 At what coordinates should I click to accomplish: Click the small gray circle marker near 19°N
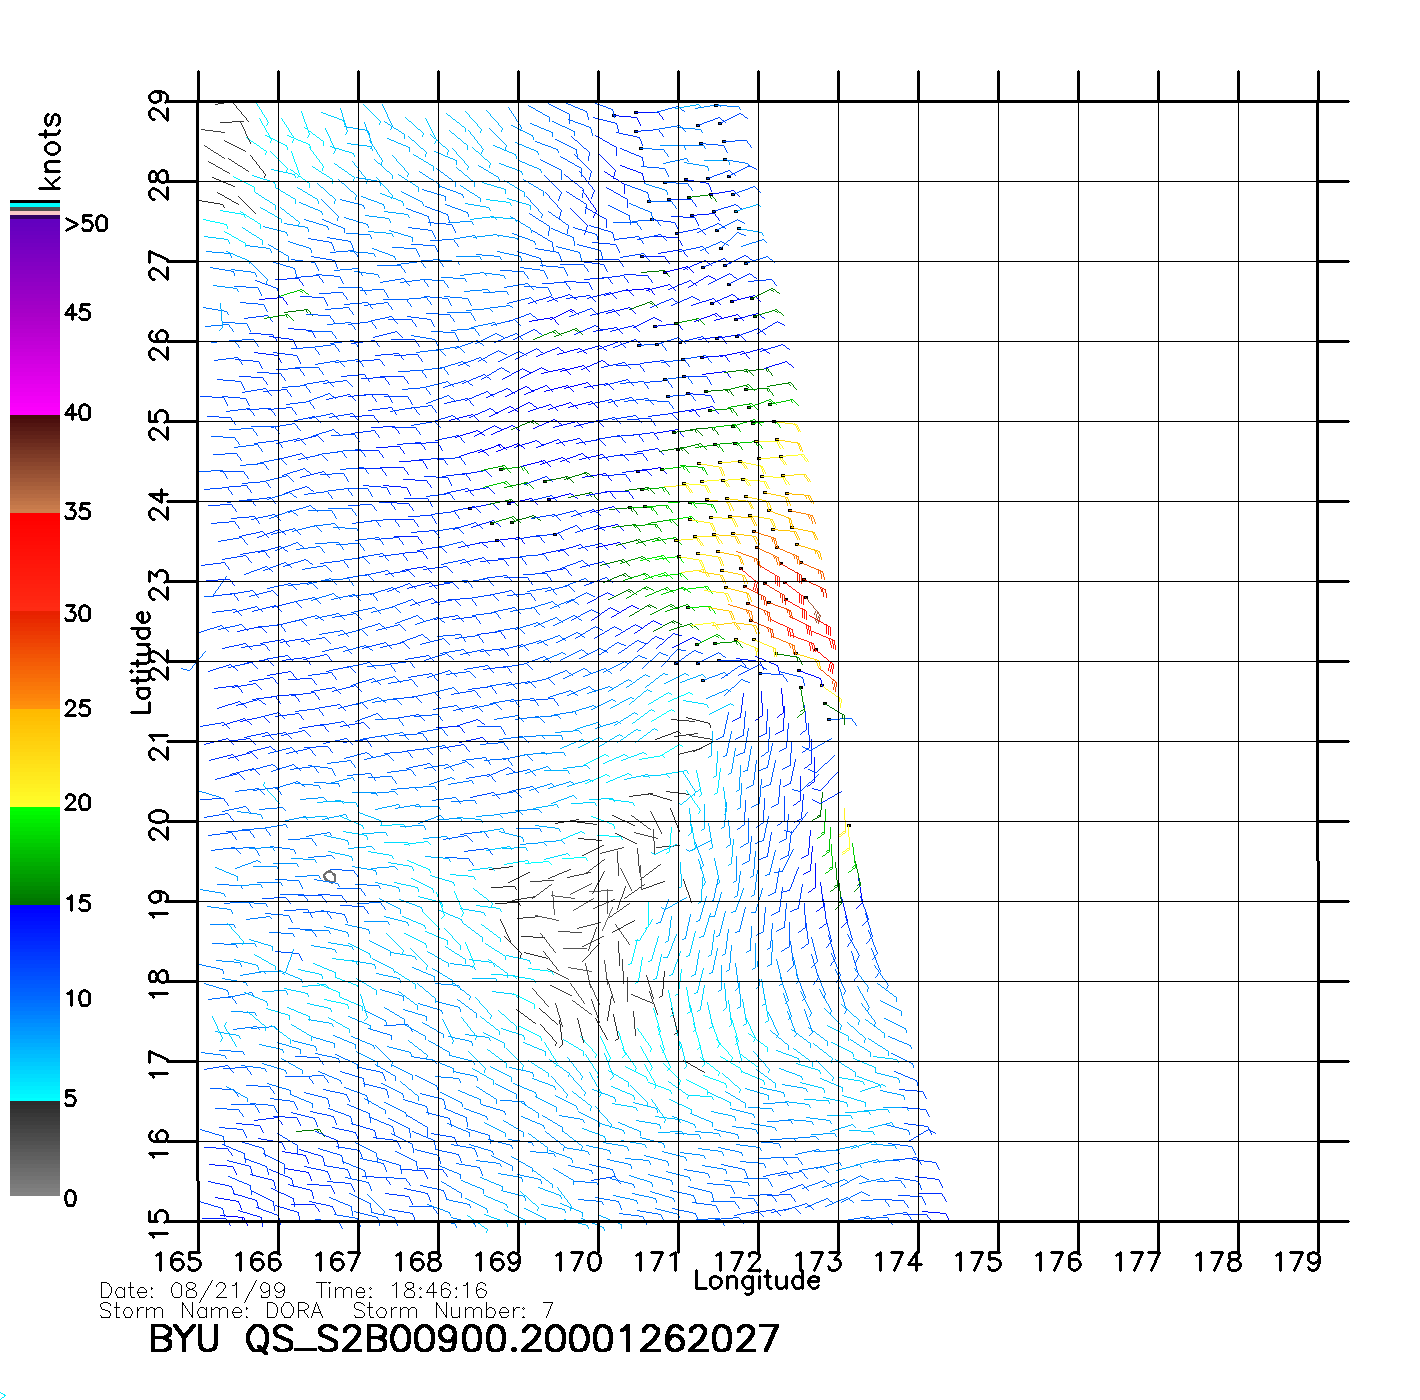(329, 877)
